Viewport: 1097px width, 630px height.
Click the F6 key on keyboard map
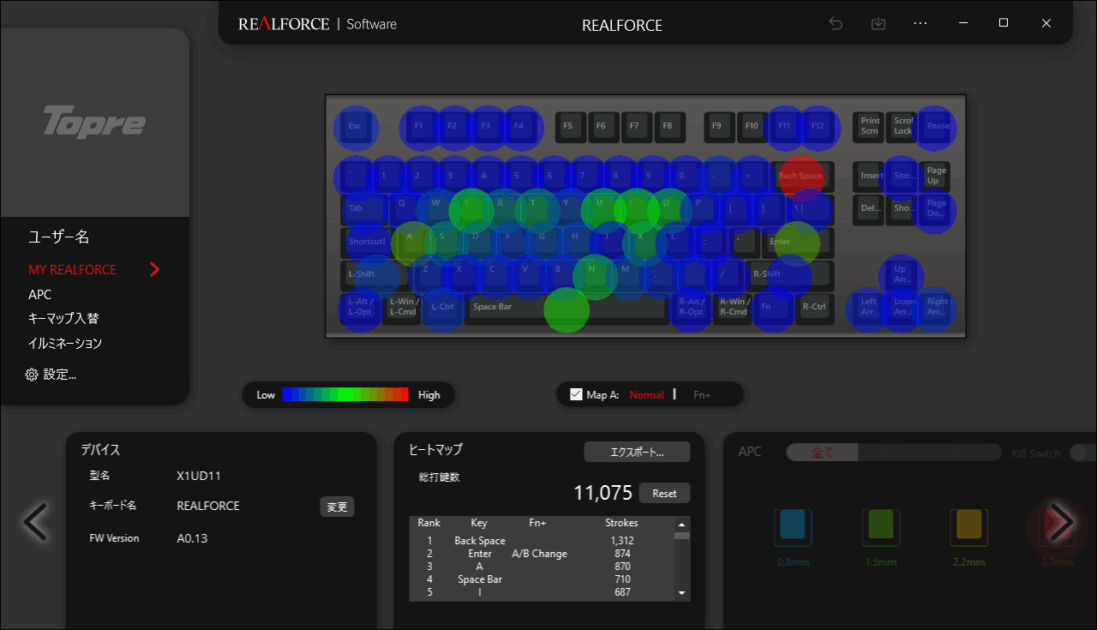[x=603, y=127]
